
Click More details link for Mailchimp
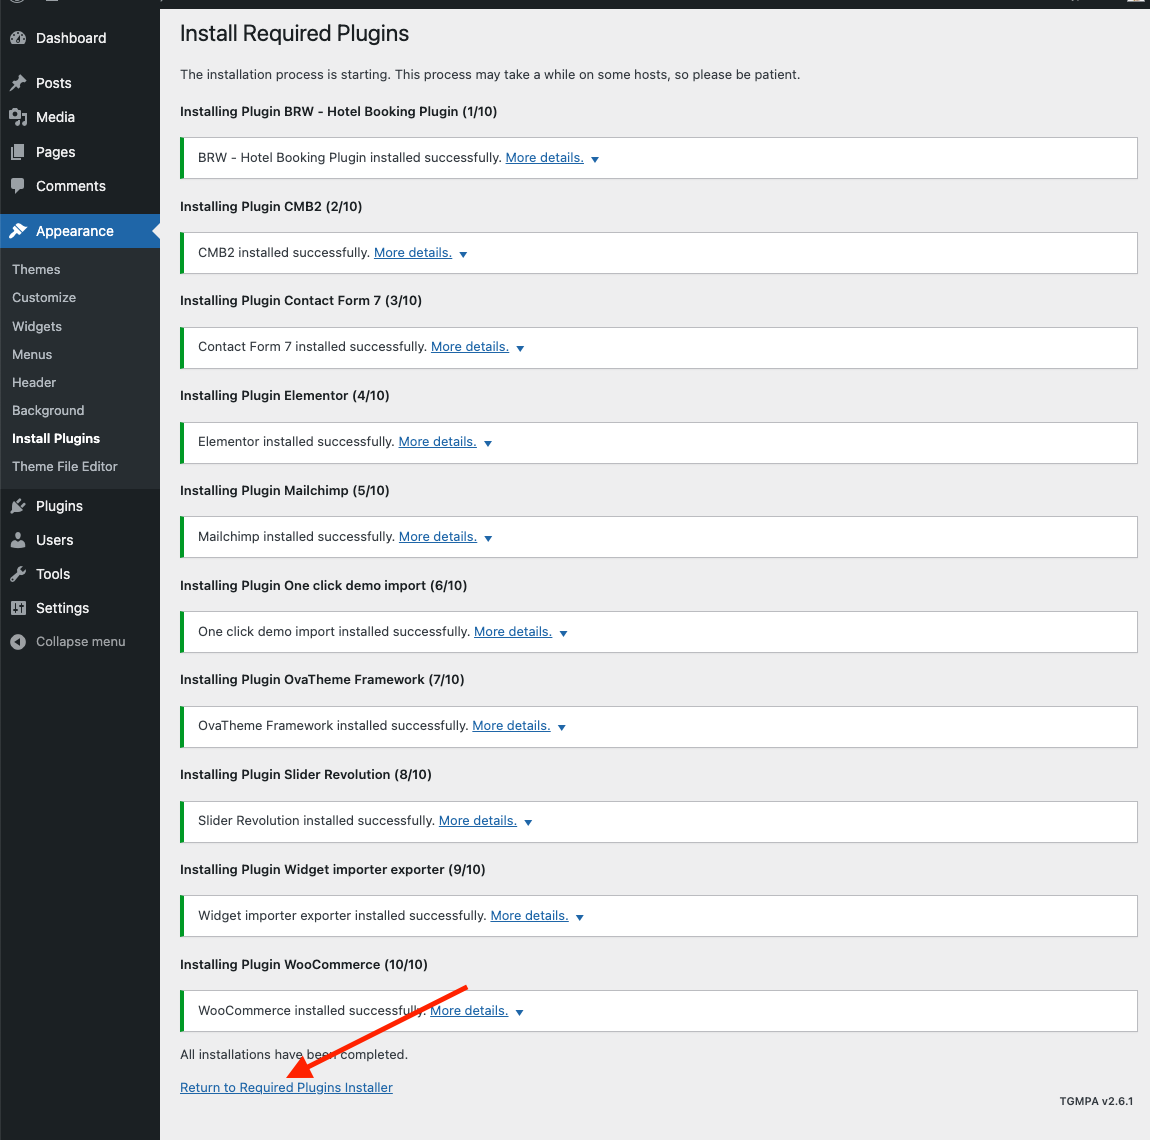[x=438, y=537]
